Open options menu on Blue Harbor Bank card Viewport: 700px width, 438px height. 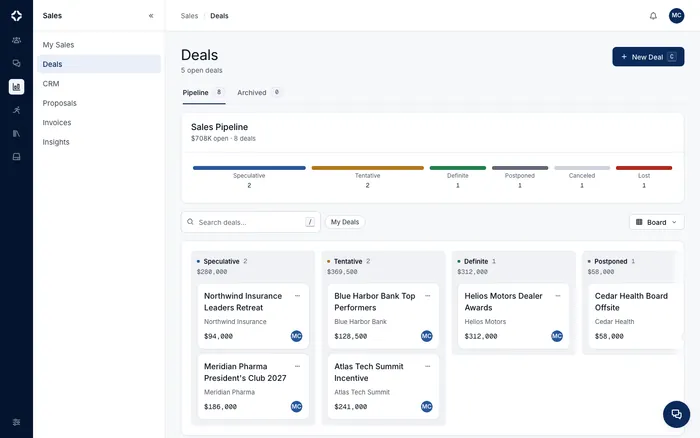point(428,296)
